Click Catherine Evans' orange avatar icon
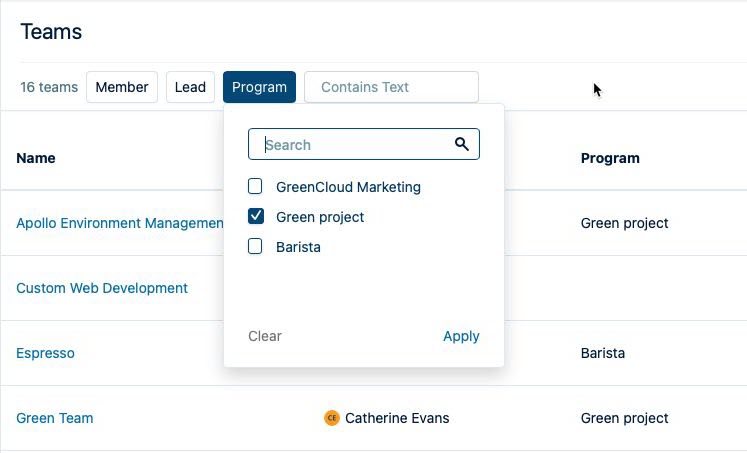The image size is (747, 453). click(x=332, y=418)
